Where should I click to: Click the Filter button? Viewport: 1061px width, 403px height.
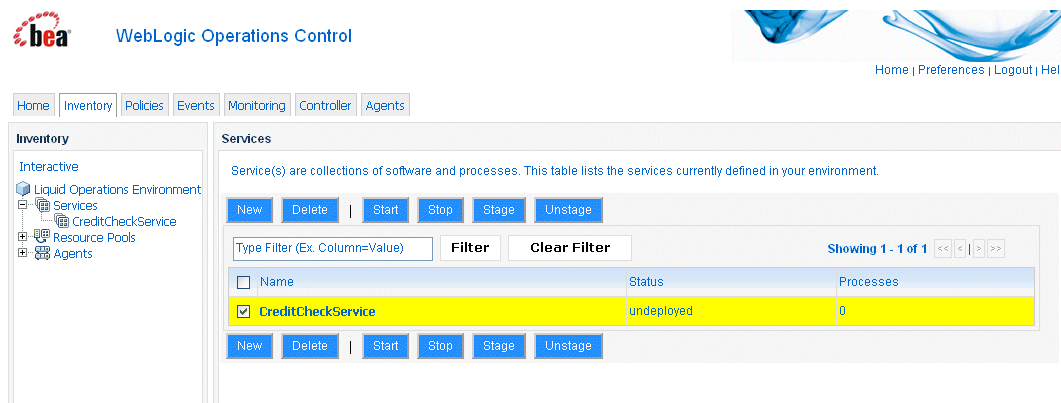(470, 248)
